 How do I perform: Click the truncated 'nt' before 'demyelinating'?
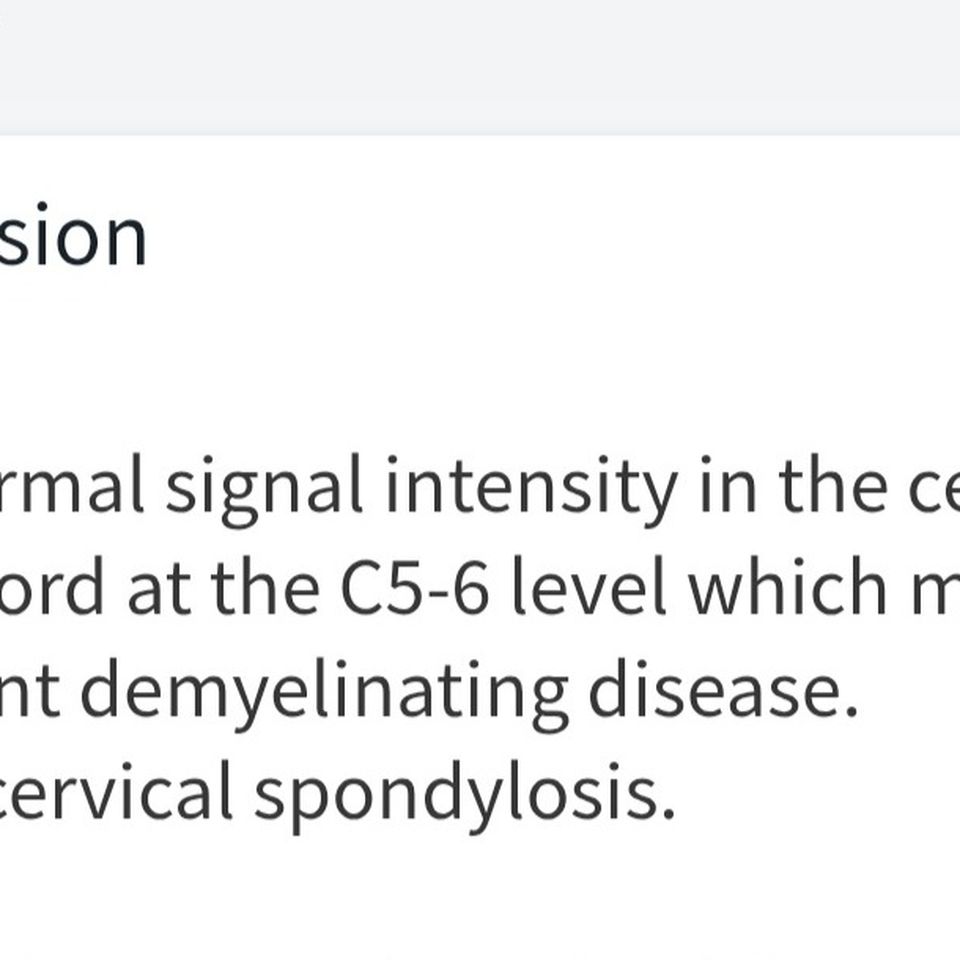pyautogui.click(x=30, y=691)
